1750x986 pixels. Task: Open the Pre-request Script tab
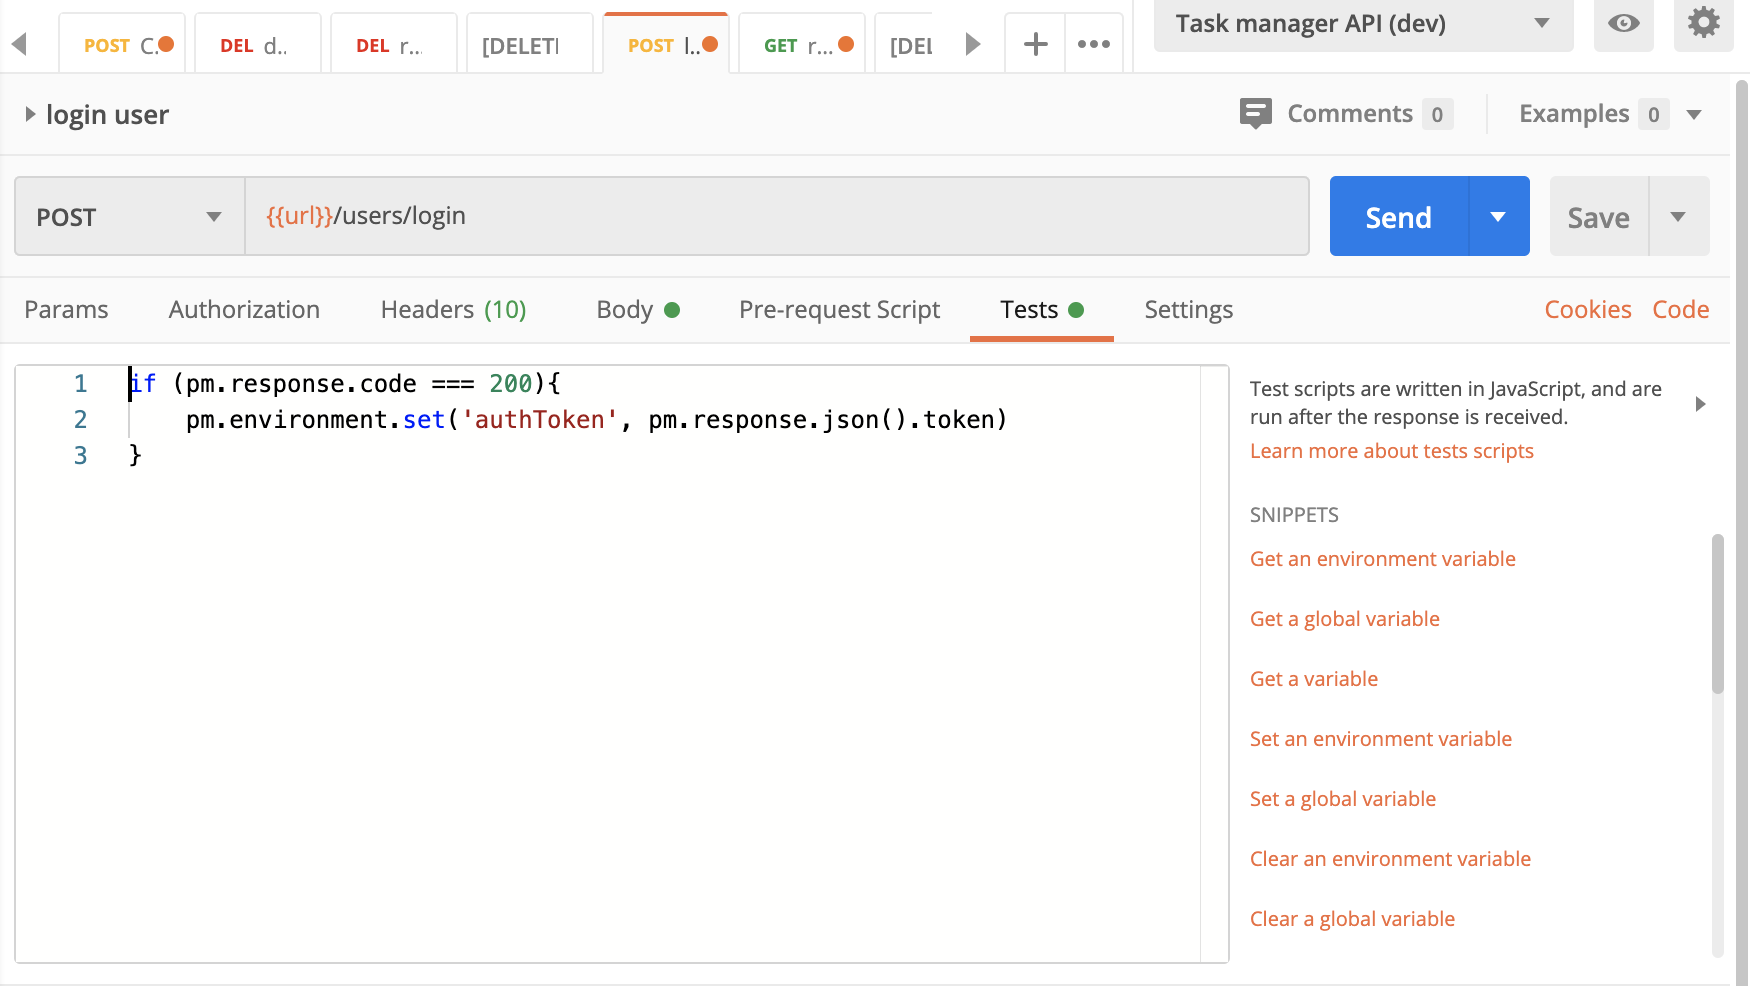tap(839, 310)
